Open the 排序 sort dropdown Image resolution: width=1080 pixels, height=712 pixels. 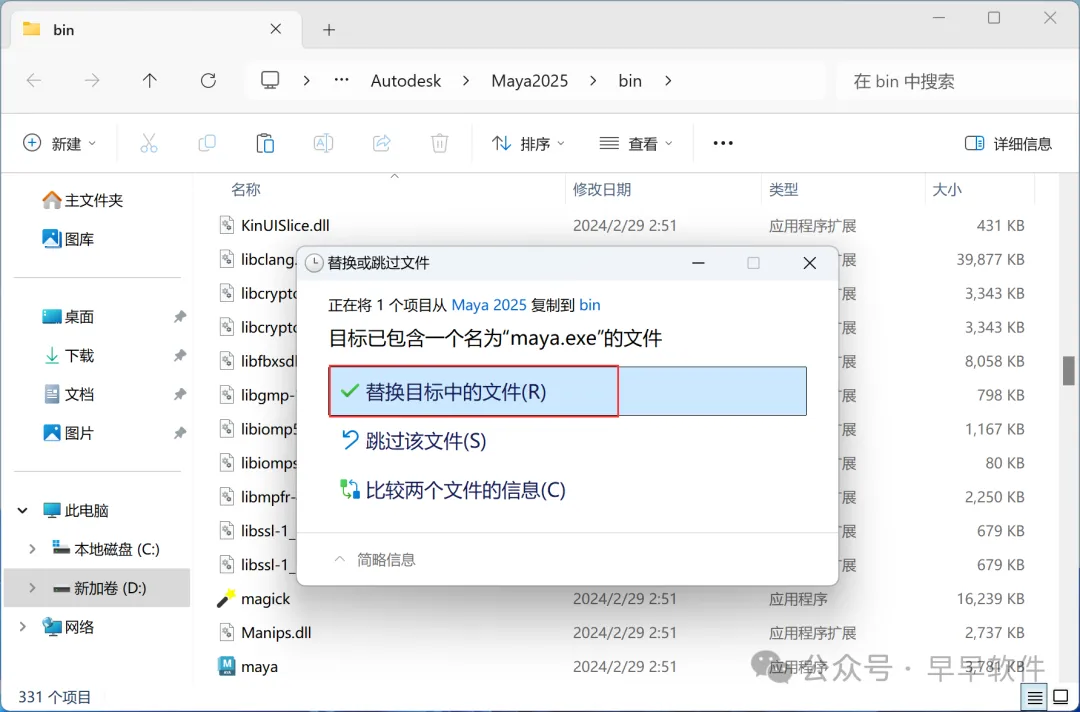[x=528, y=143]
